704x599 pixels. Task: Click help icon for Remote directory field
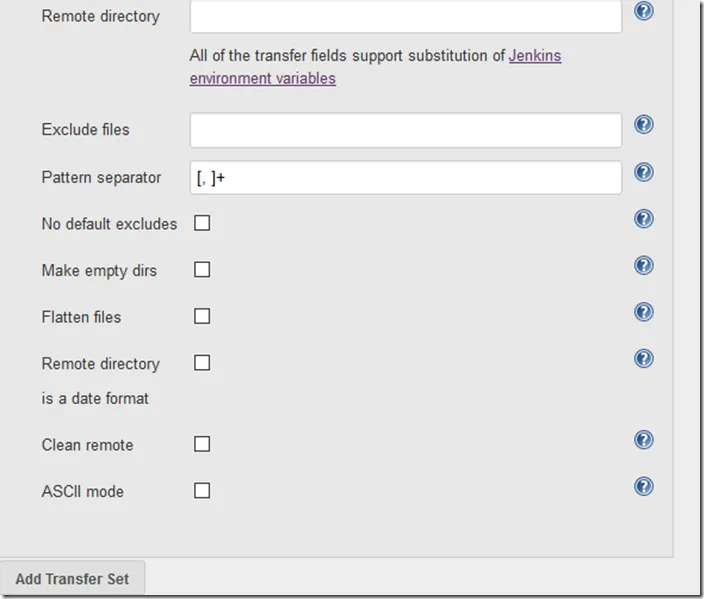click(644, 12)
